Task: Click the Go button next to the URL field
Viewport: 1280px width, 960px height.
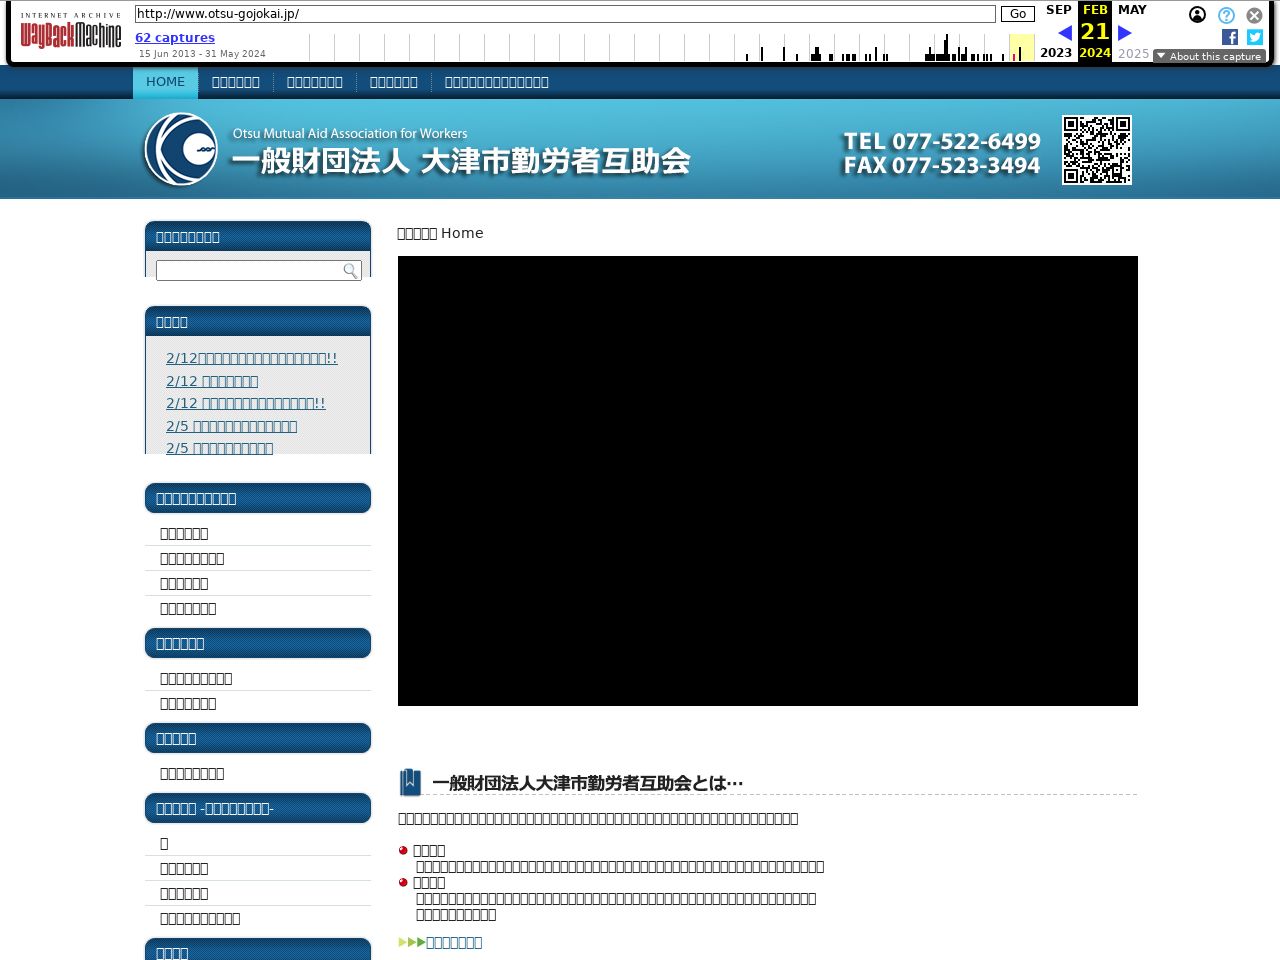Action: 1017,14
